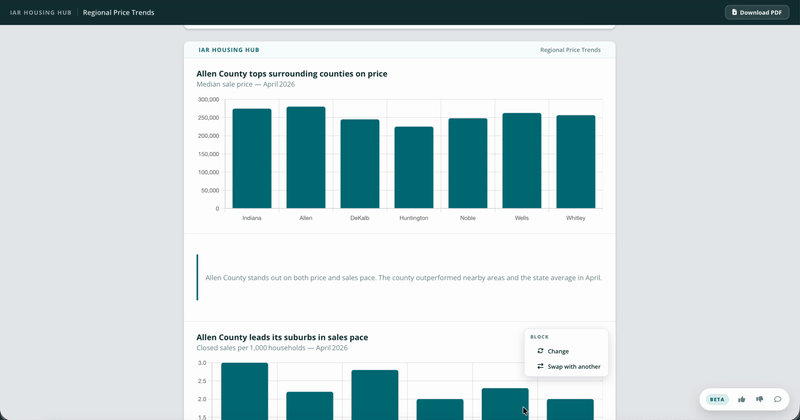
Task: Open the comment feedback icon
Action: pos(778,399)
